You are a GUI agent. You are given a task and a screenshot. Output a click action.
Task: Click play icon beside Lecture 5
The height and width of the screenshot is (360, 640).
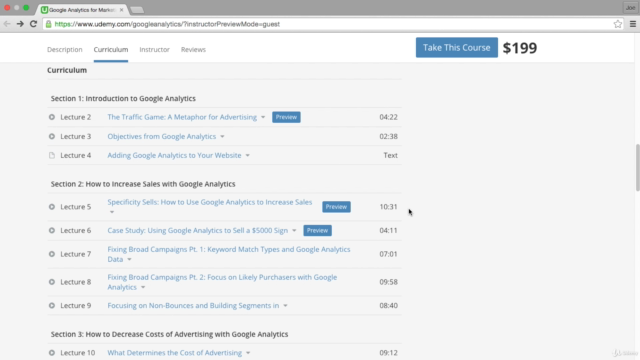coord(52,207)
